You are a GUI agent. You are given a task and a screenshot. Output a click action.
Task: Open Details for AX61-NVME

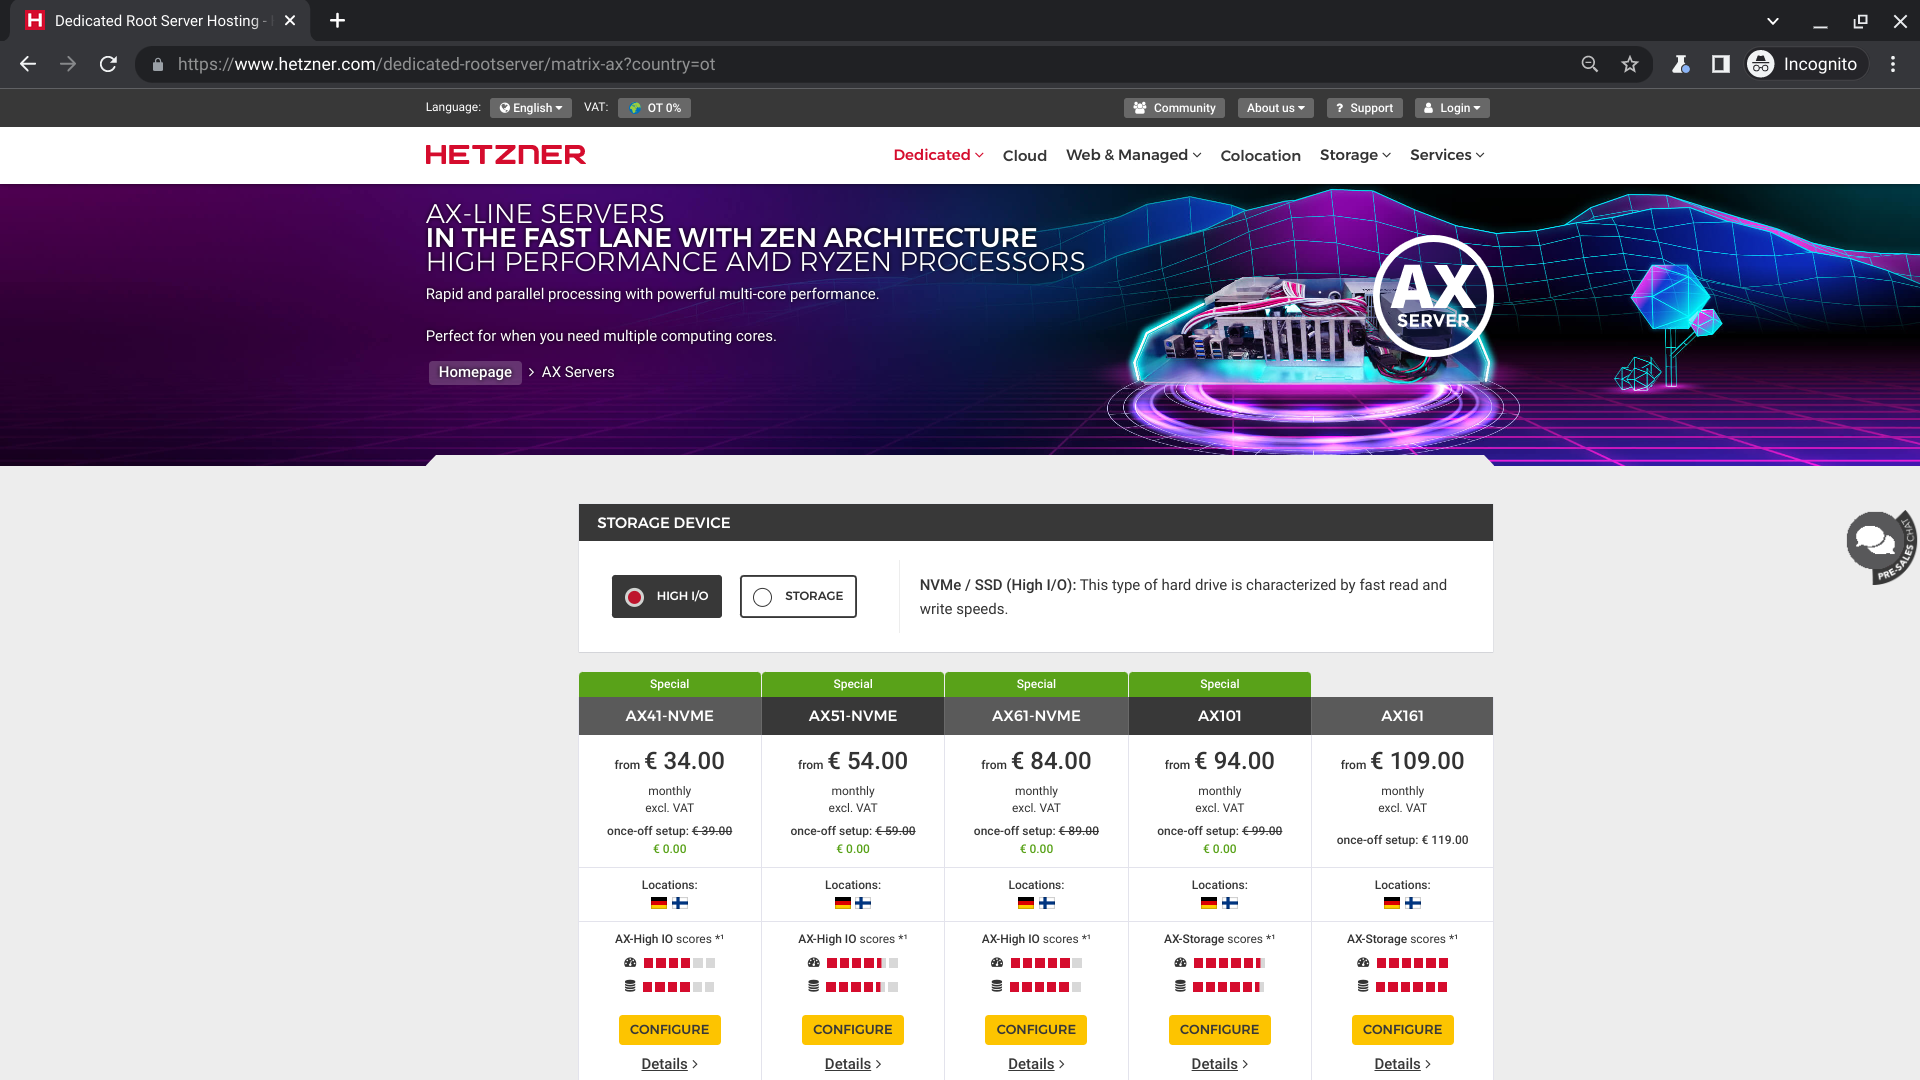pyautogui.click(x=1036, y=1064)
